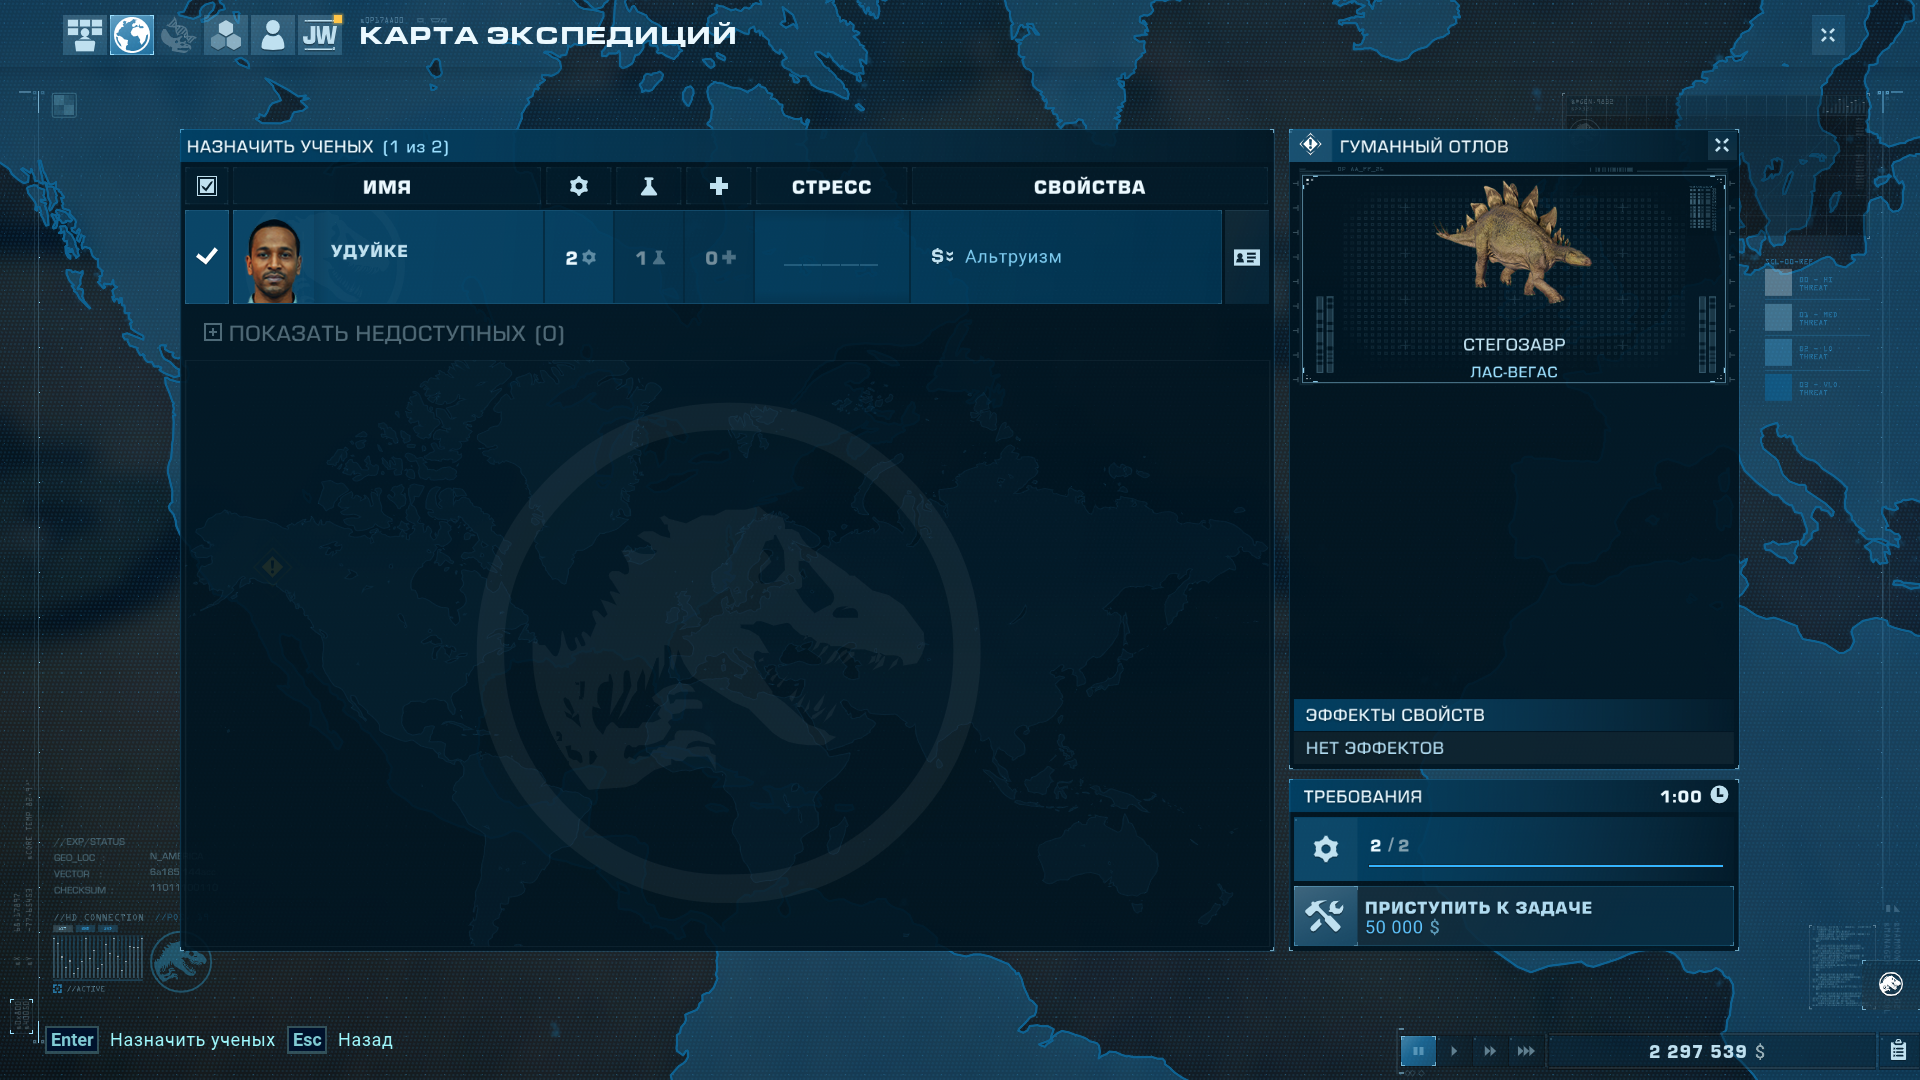1920x1080 pixels.
Task: Start task ПРИСТУПИТЬ К ЗАДАЧЕ button
Action: click(x=1513, y=916)
